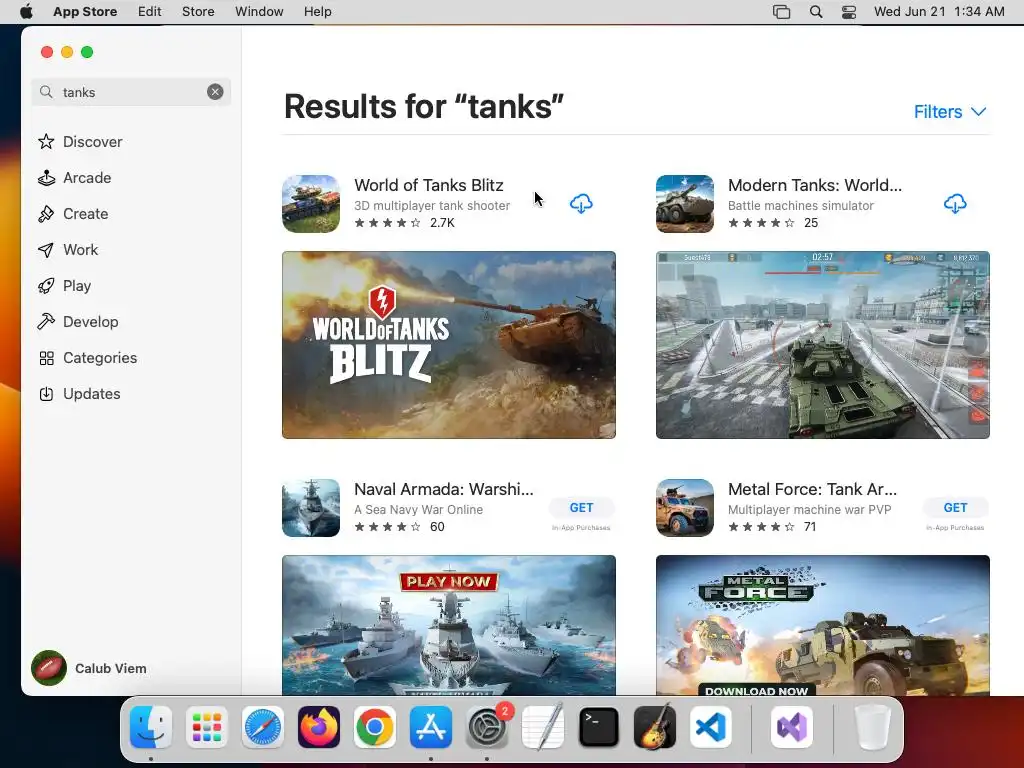
Task: Click the App Store Dock icon
Action: pyautogui.click(x=431, y=727)
